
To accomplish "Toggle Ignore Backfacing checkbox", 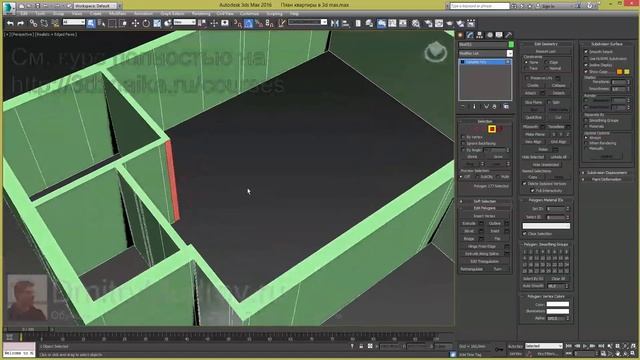I will (463, 144).
